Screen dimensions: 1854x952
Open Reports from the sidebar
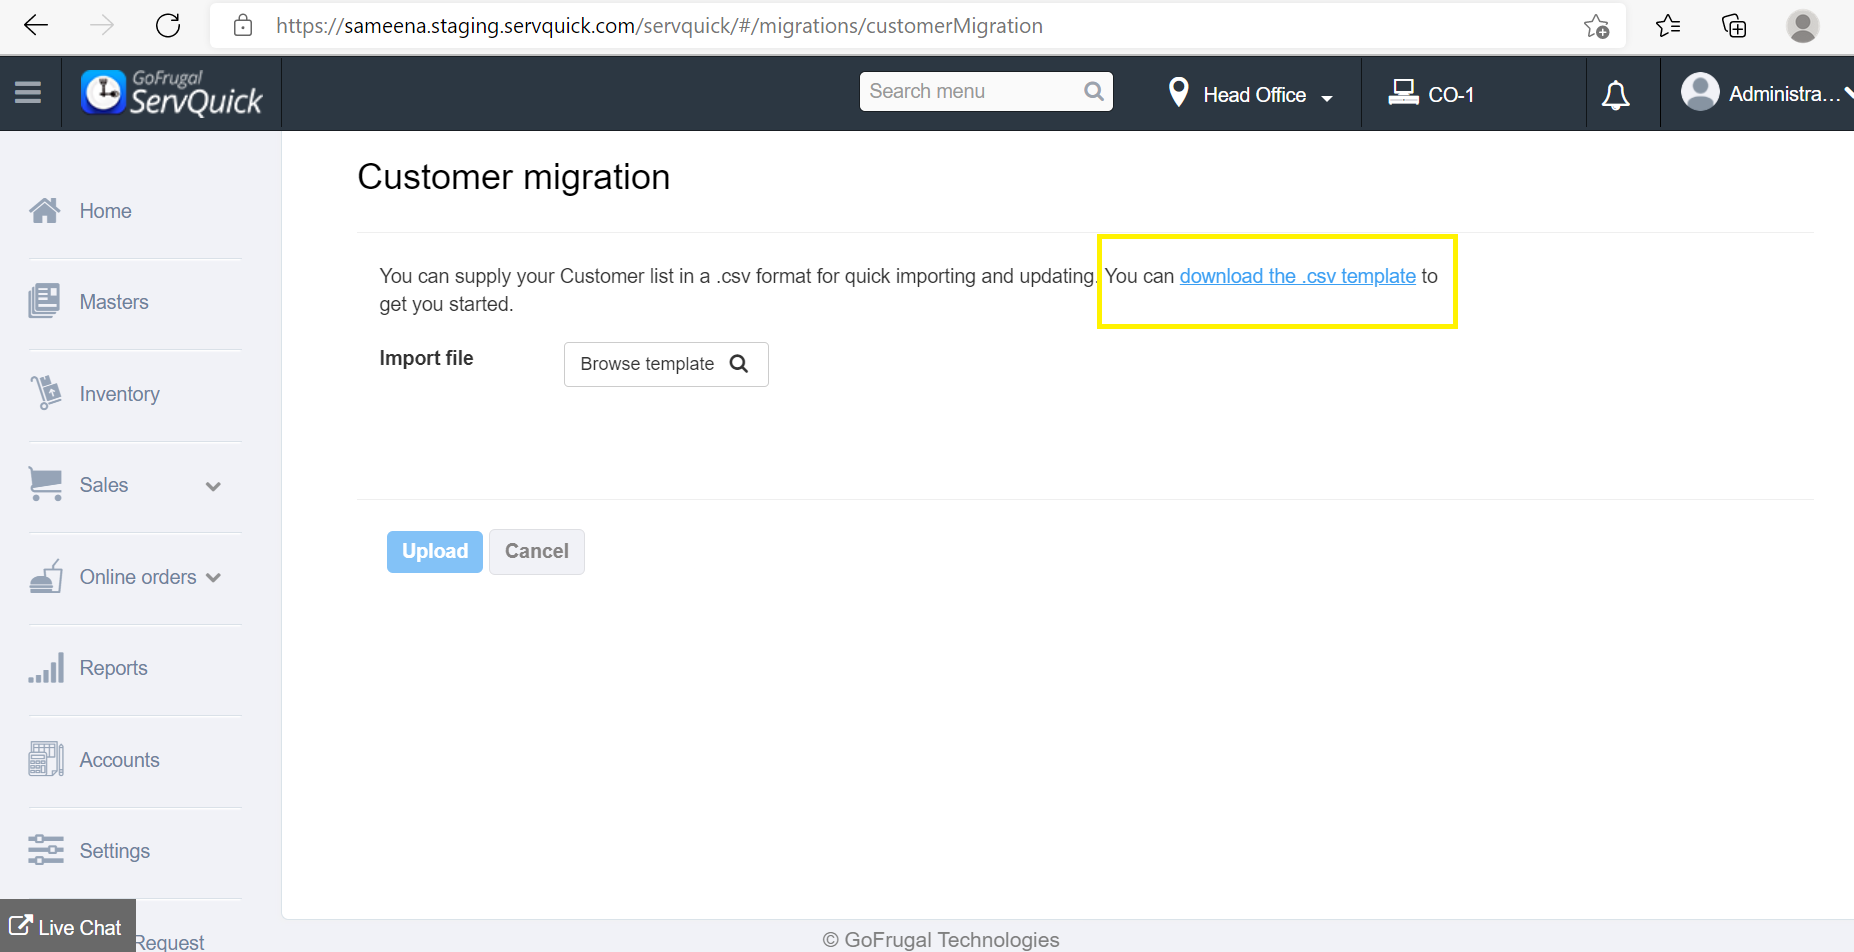tap(113, 668)
